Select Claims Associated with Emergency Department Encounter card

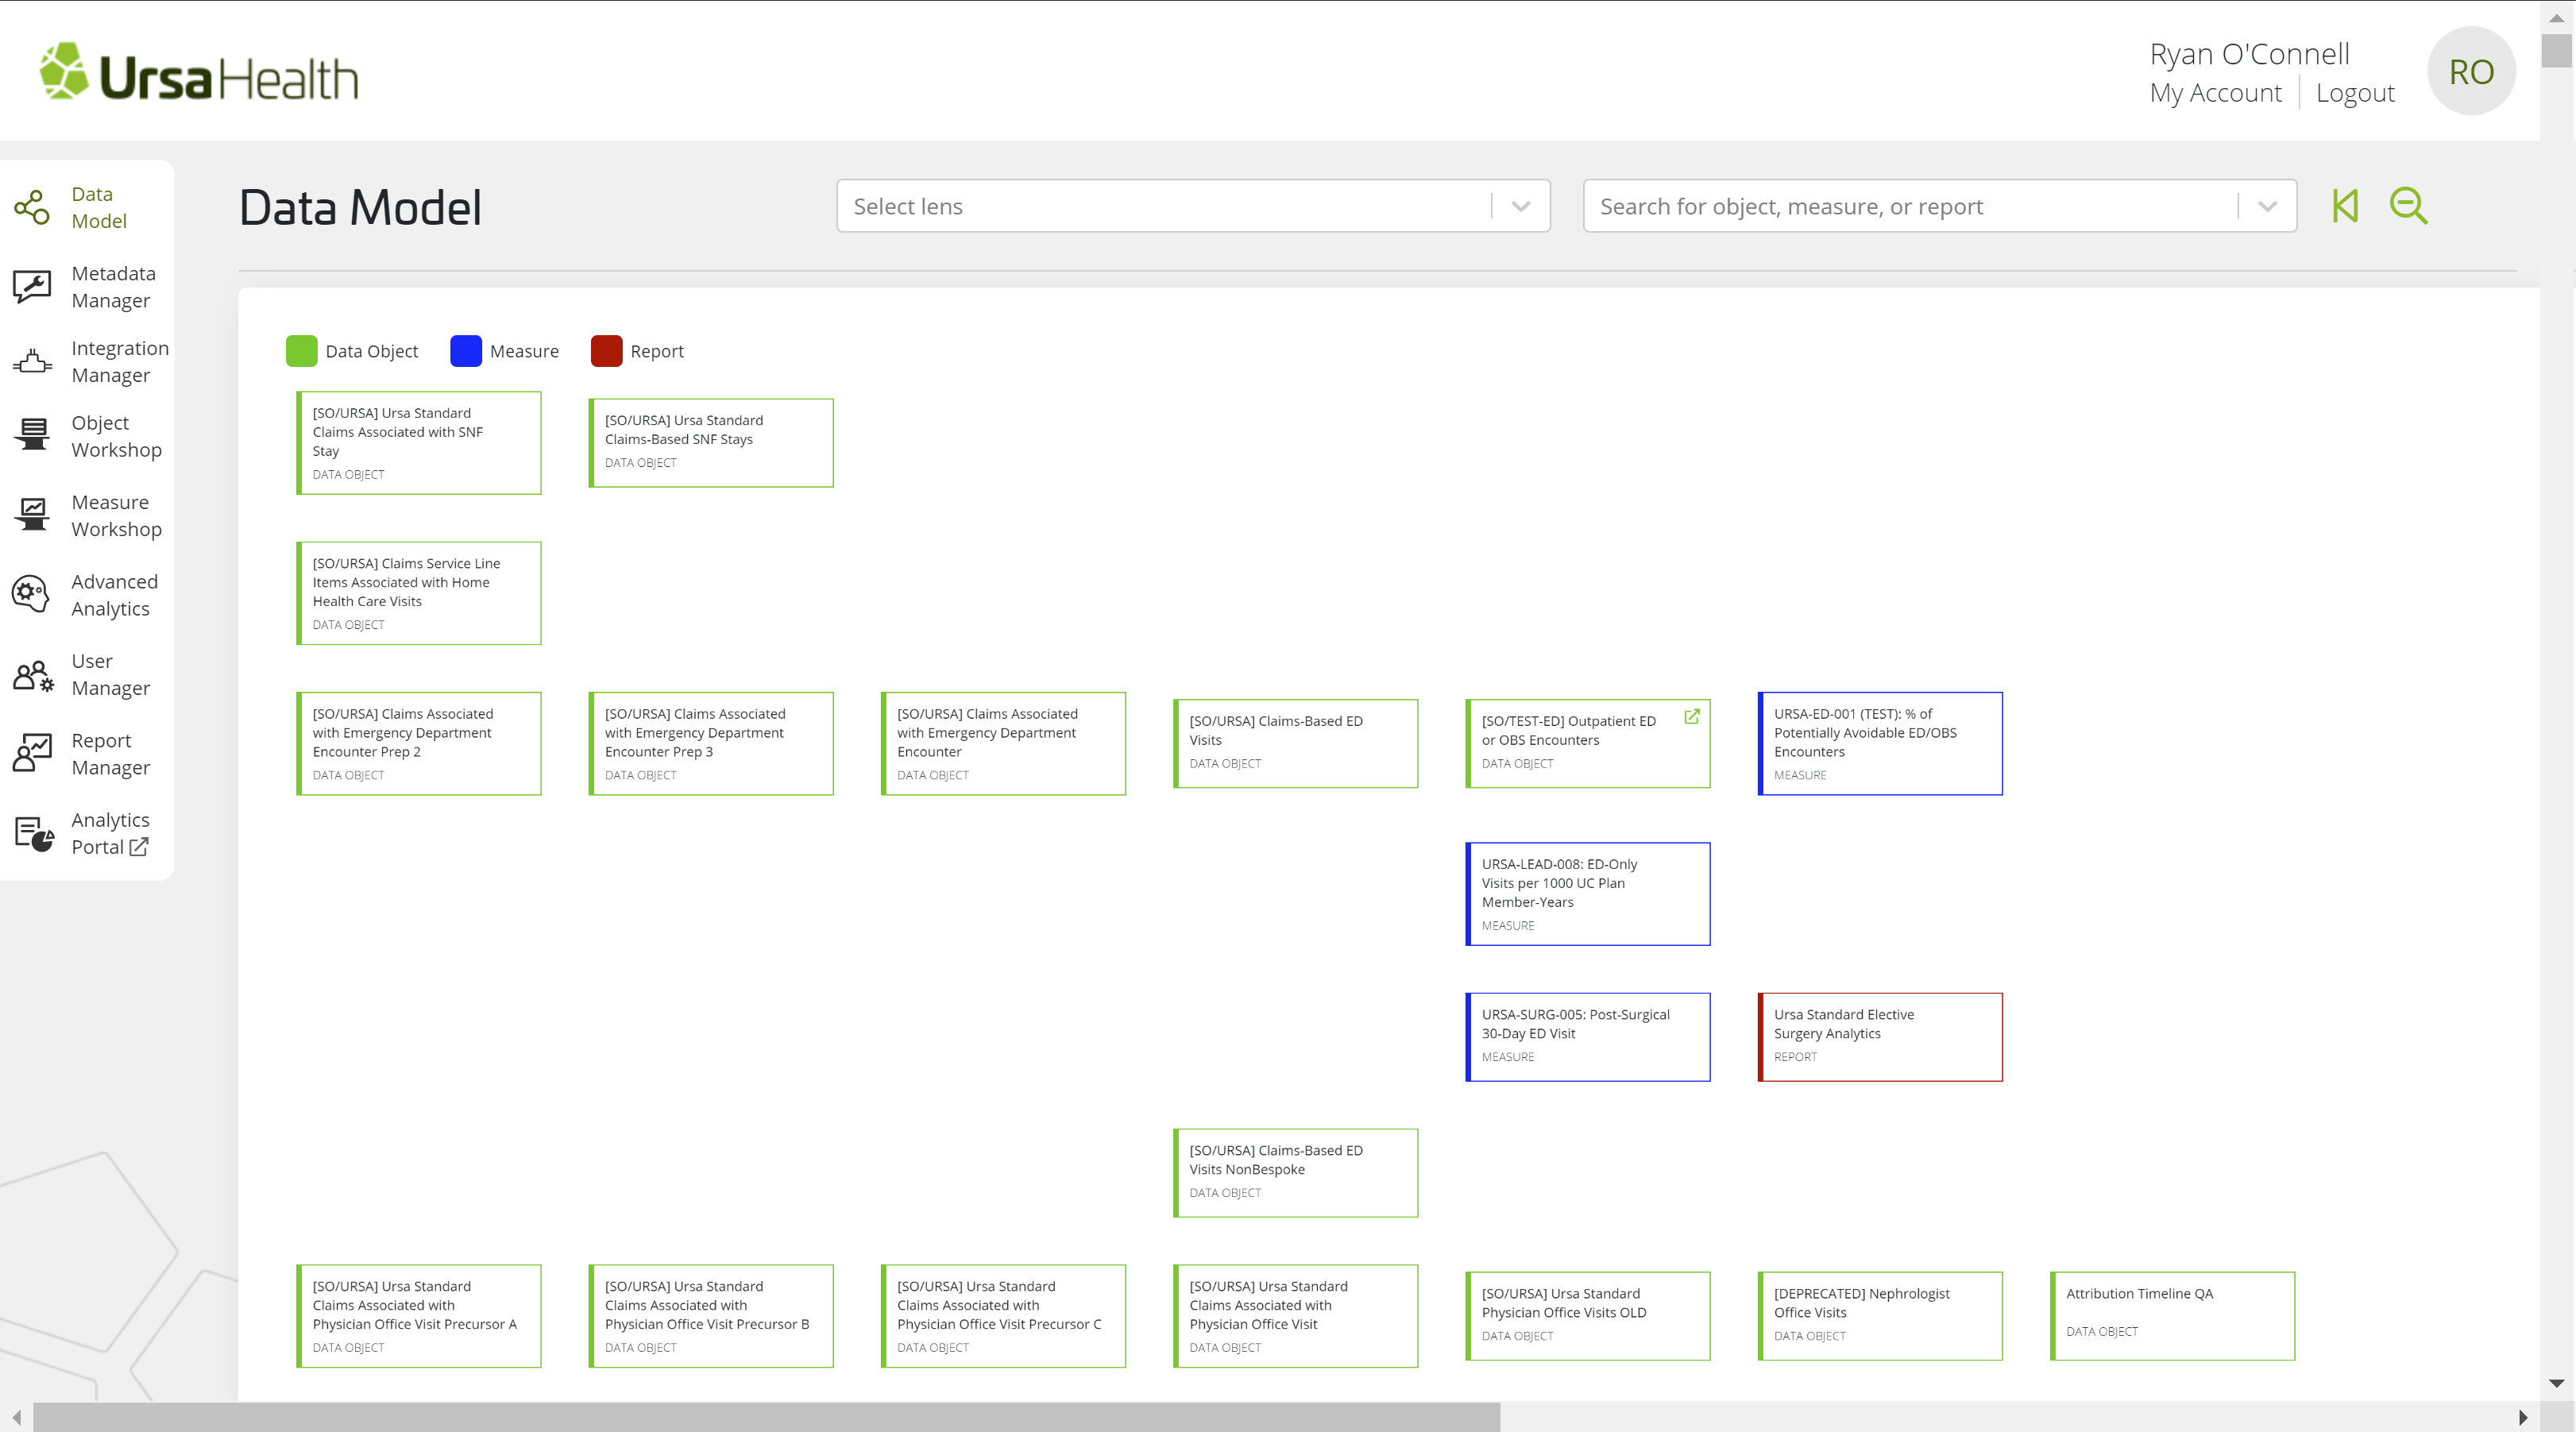tap(1003, 743)
